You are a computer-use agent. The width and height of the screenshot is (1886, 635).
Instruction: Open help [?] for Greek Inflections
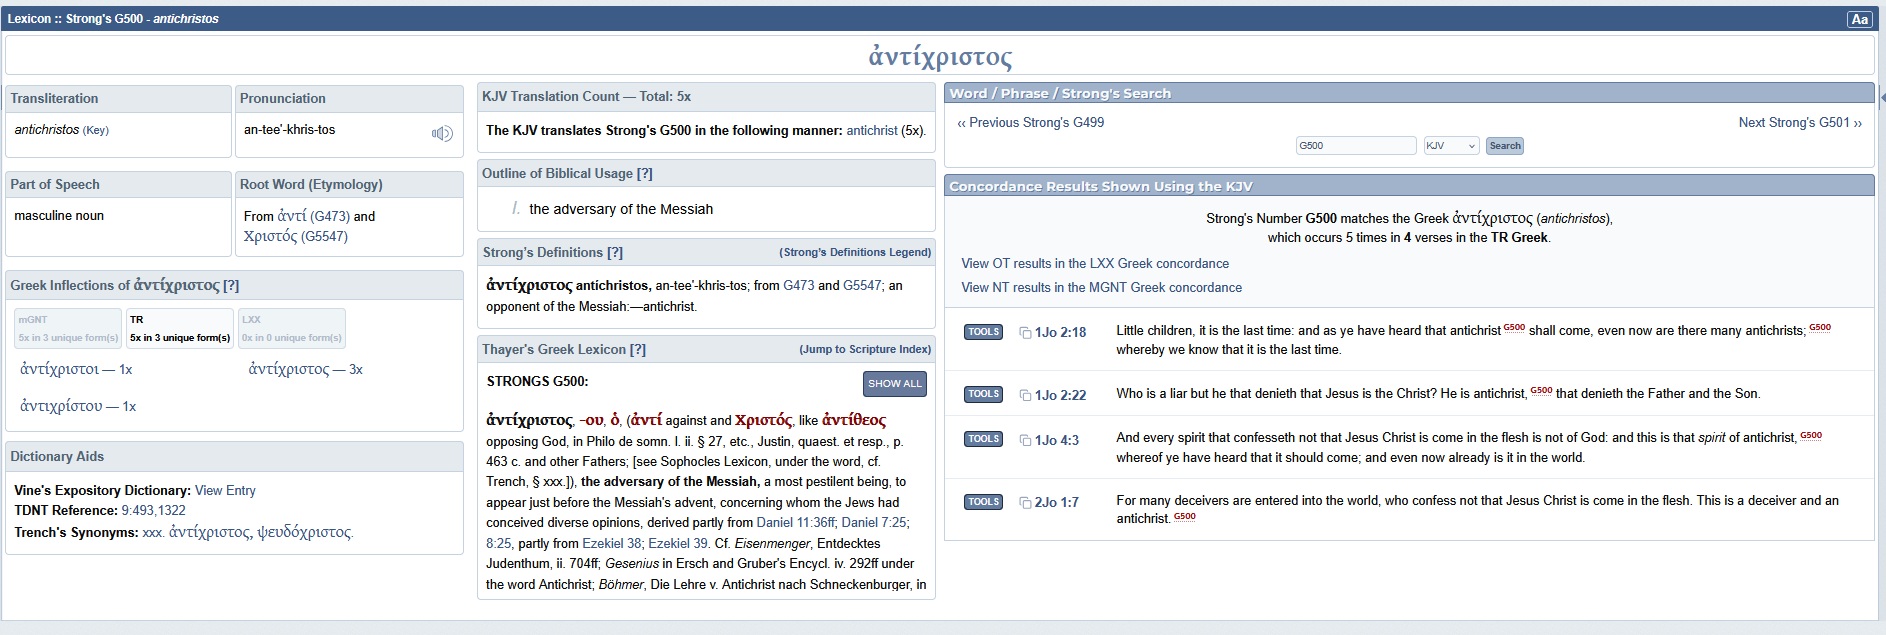point(231,286)
